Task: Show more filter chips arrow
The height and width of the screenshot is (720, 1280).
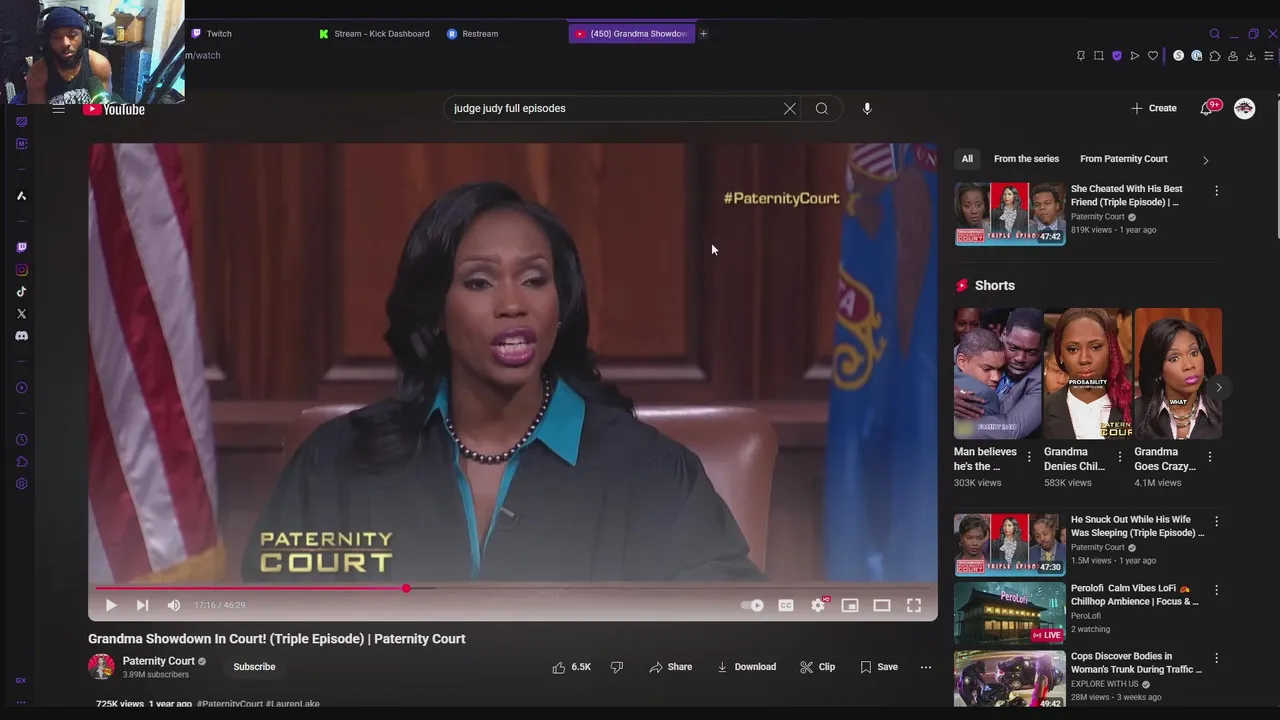Action: [1205, 160]
